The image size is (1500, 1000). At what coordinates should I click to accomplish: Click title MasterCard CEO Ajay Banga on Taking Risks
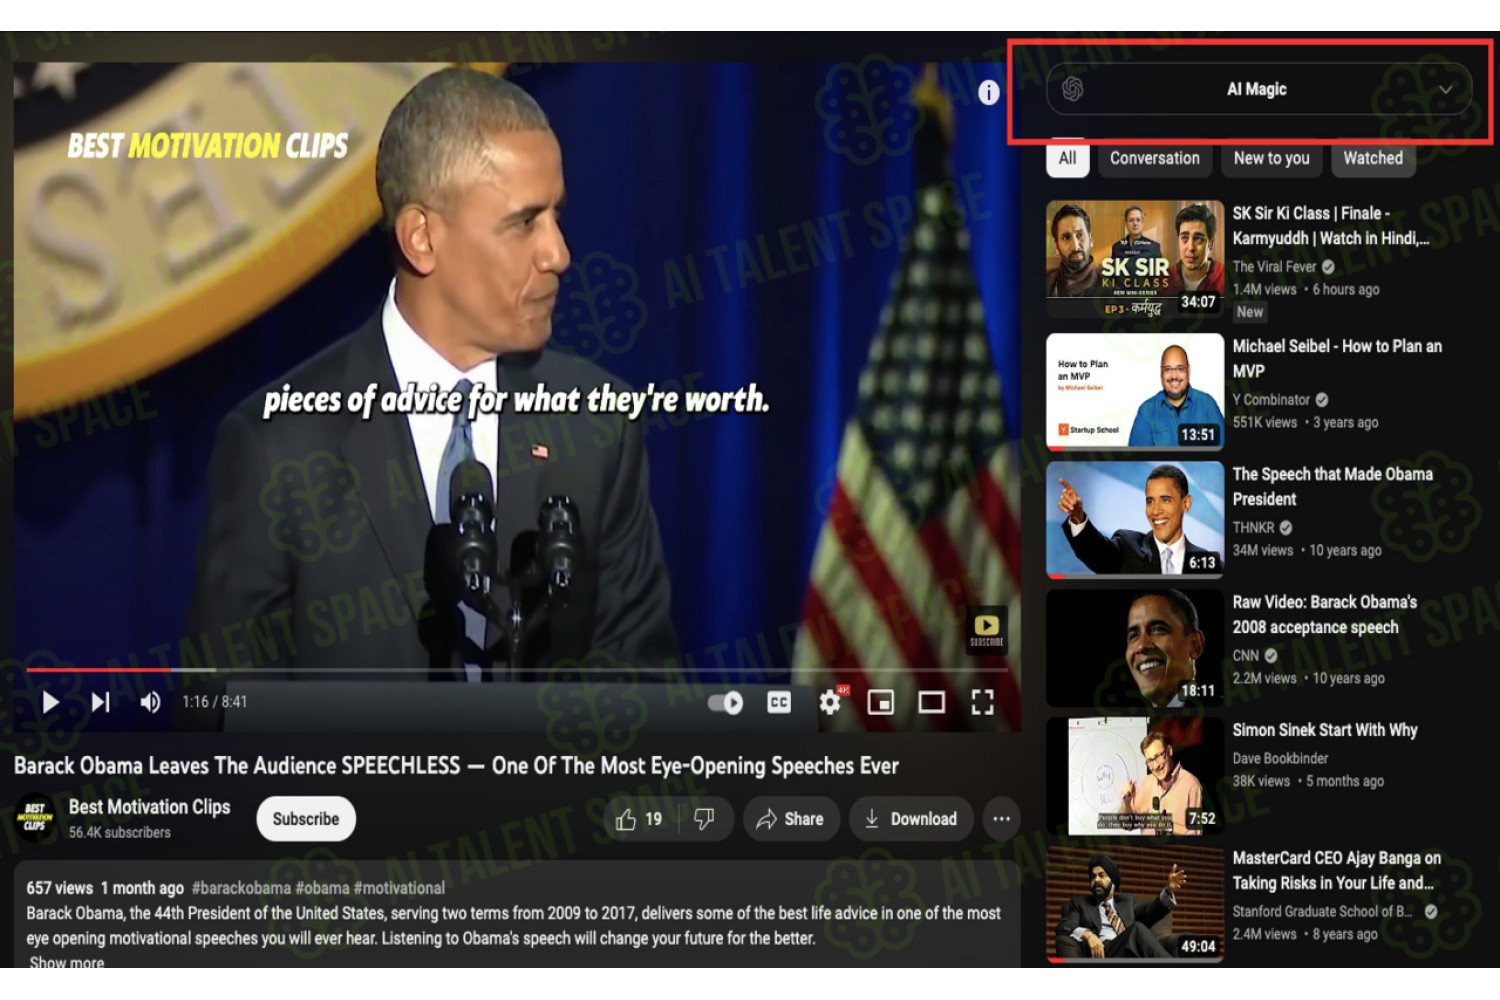[x=1336, y=870]
